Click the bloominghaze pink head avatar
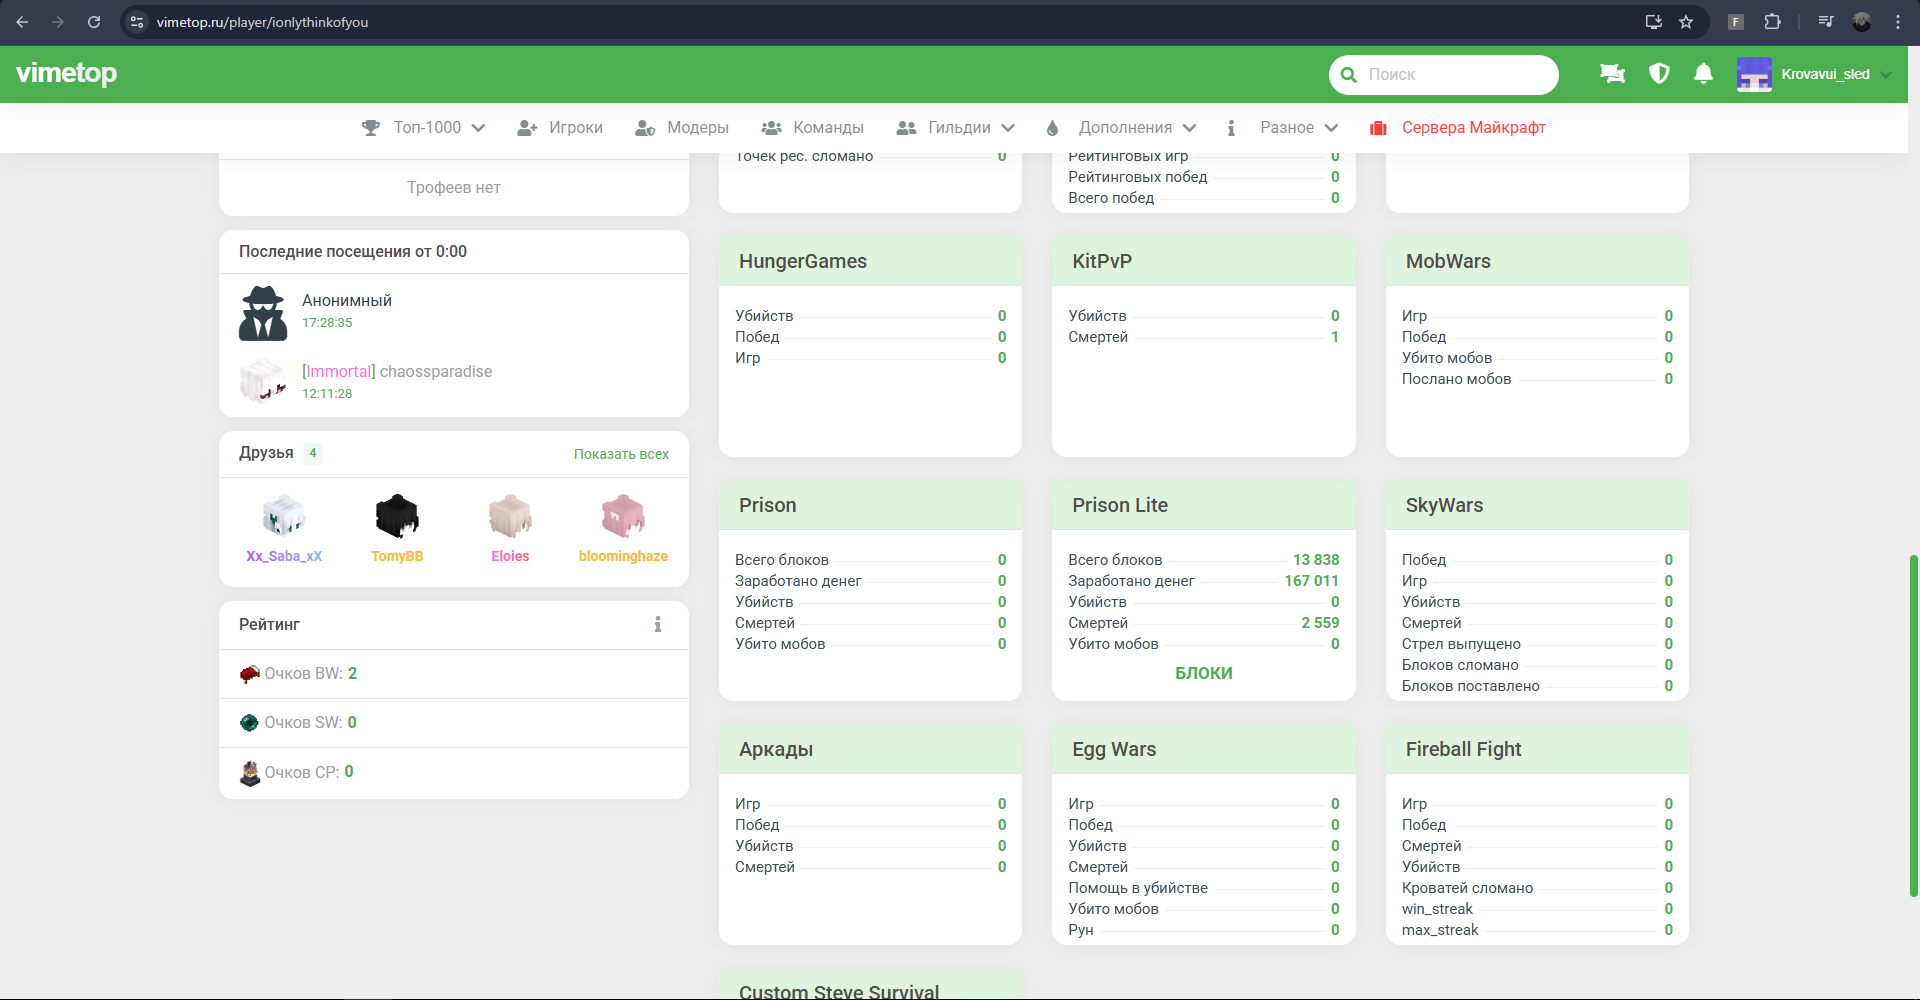 pyautogui.click(x=623, y=516)
